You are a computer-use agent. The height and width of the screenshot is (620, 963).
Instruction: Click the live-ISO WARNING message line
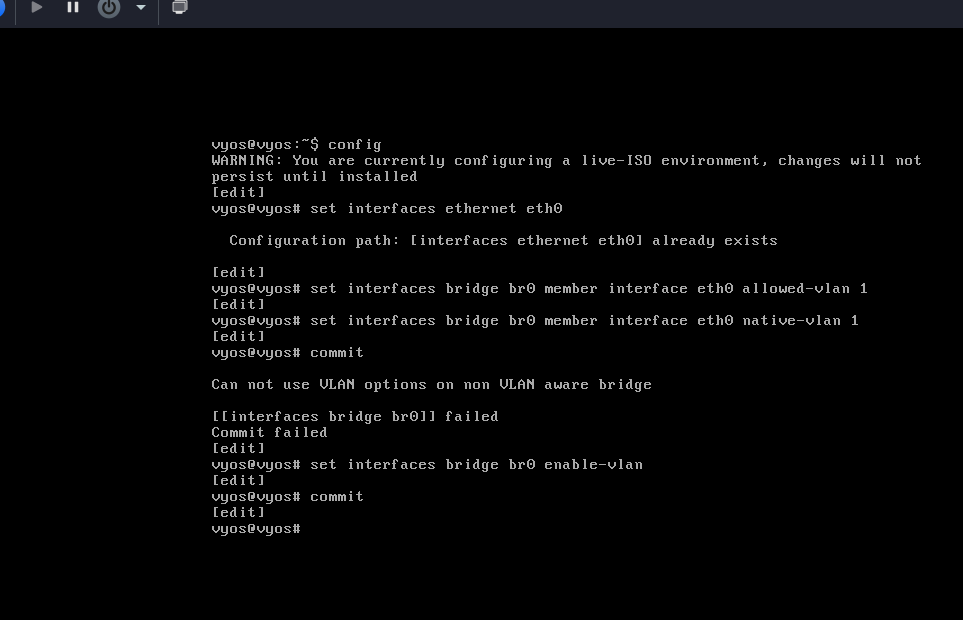click(x=566, y=161)
